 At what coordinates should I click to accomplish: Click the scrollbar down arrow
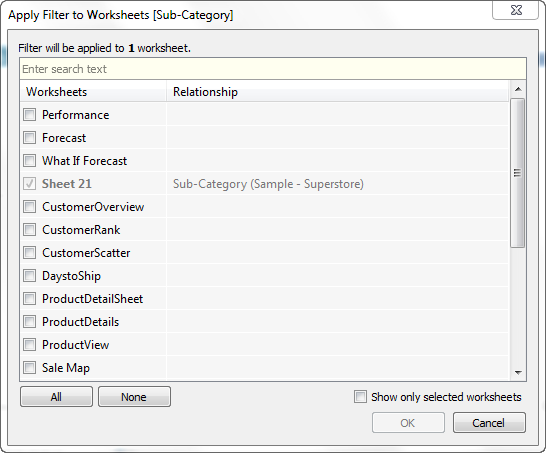pyautogui.click(x=518, y=373)
